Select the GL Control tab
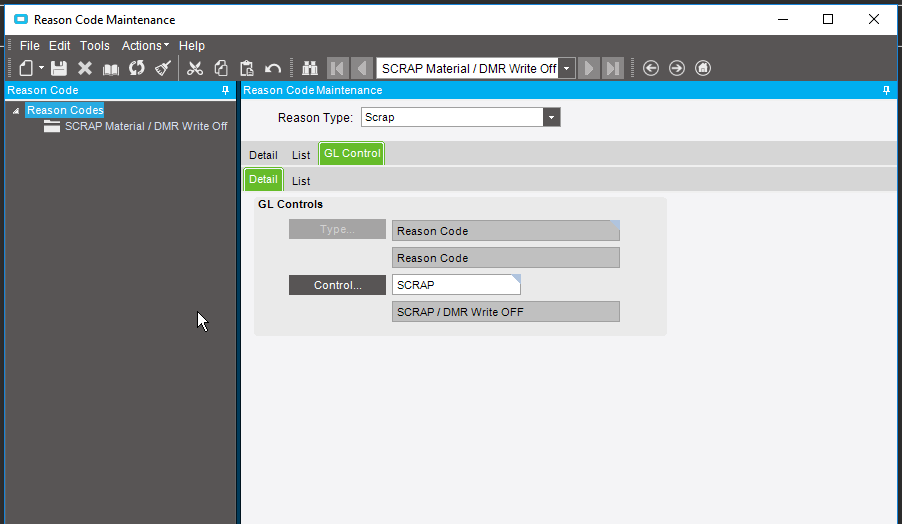902x524 pixels. coord(352,154)
